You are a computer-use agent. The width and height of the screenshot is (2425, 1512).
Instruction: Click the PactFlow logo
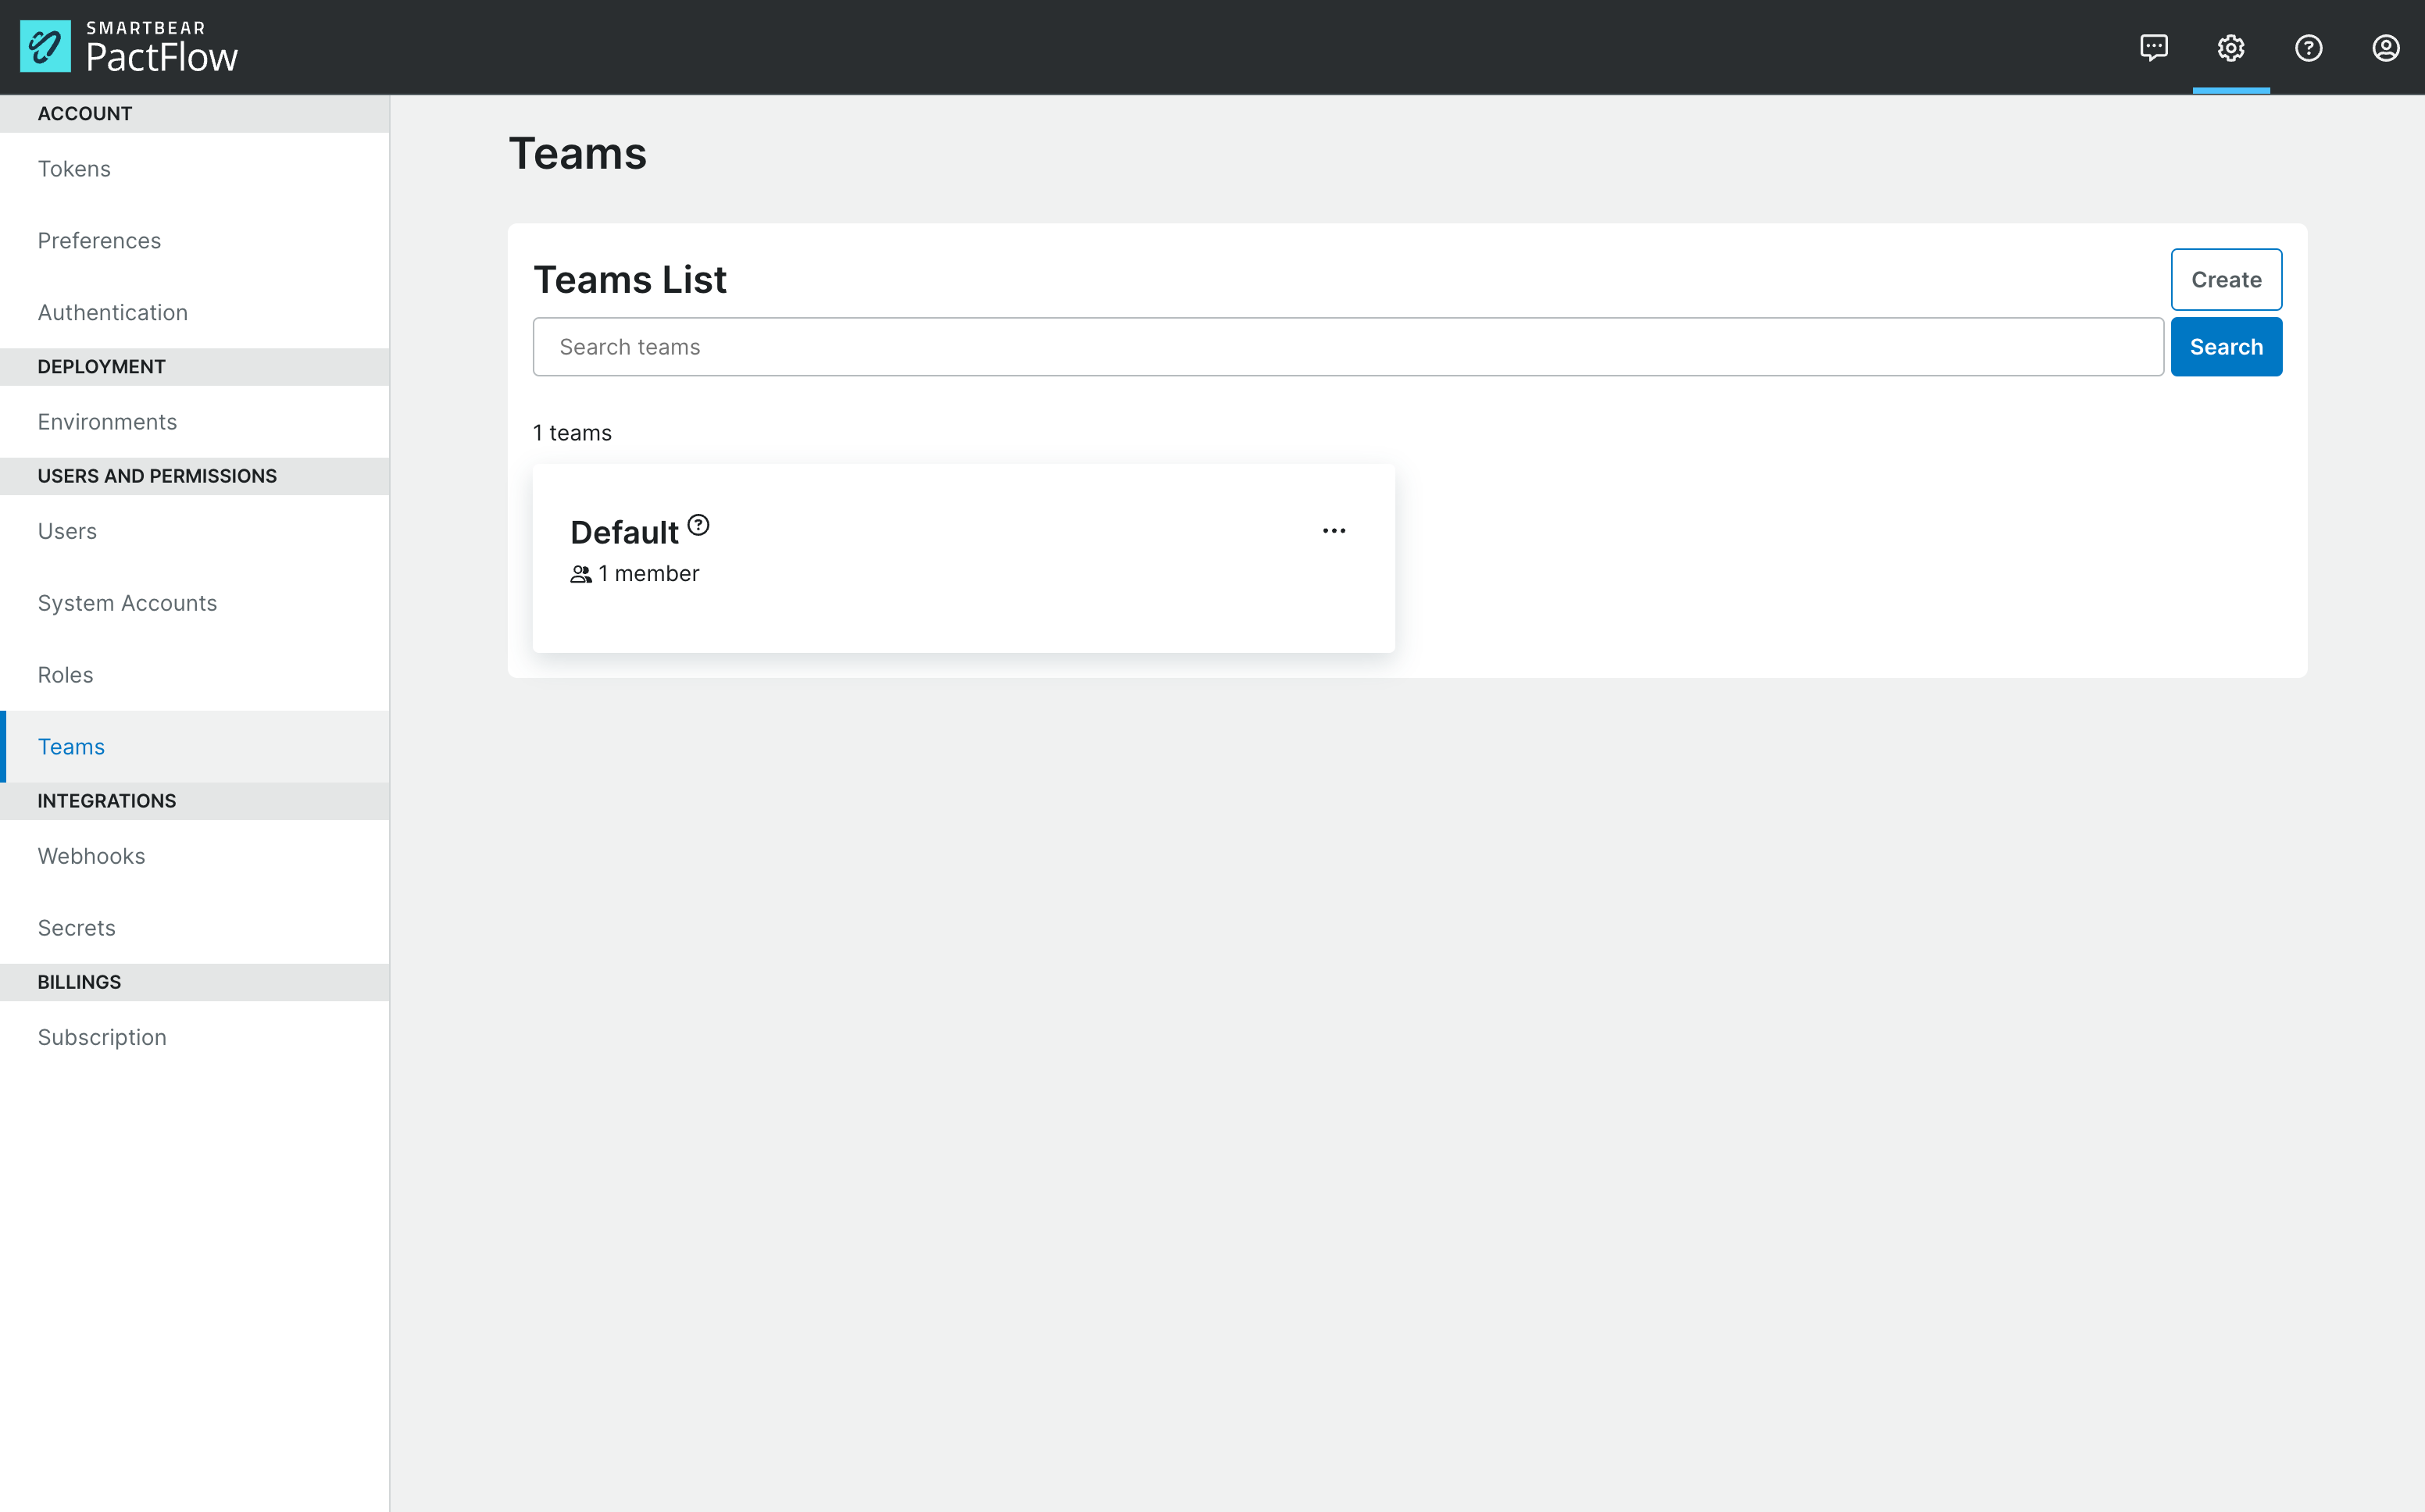(131, 45)
